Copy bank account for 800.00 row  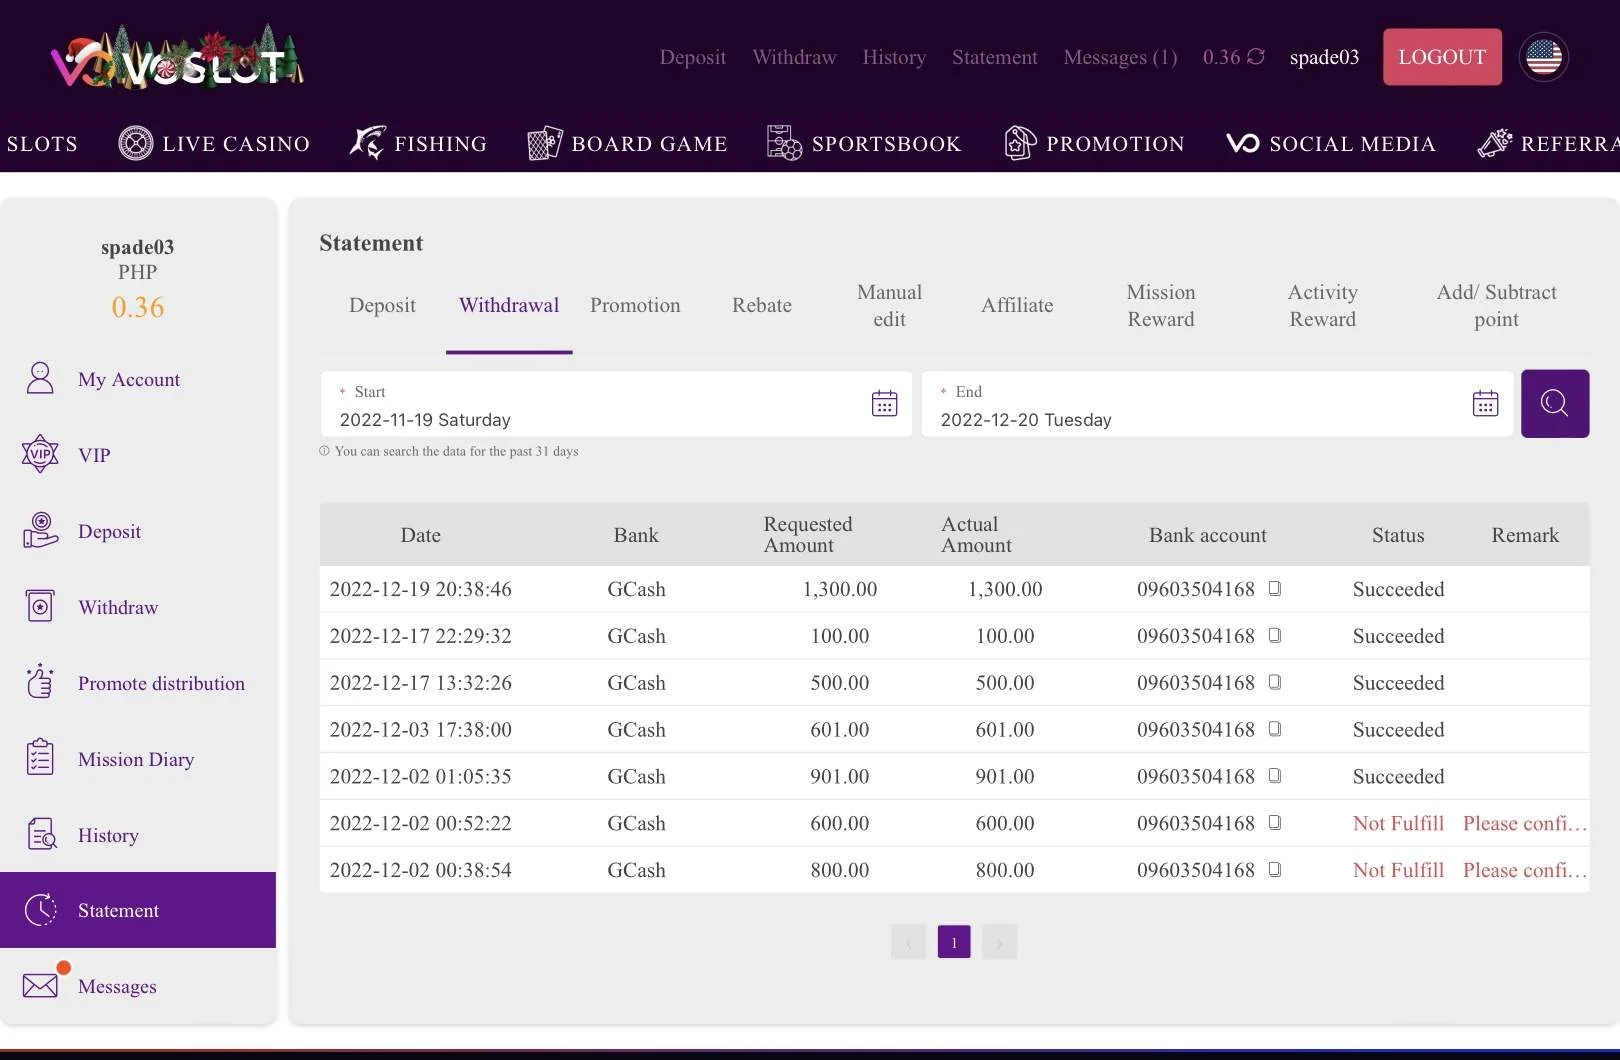pyautogui.click(x=1275, y=870)
